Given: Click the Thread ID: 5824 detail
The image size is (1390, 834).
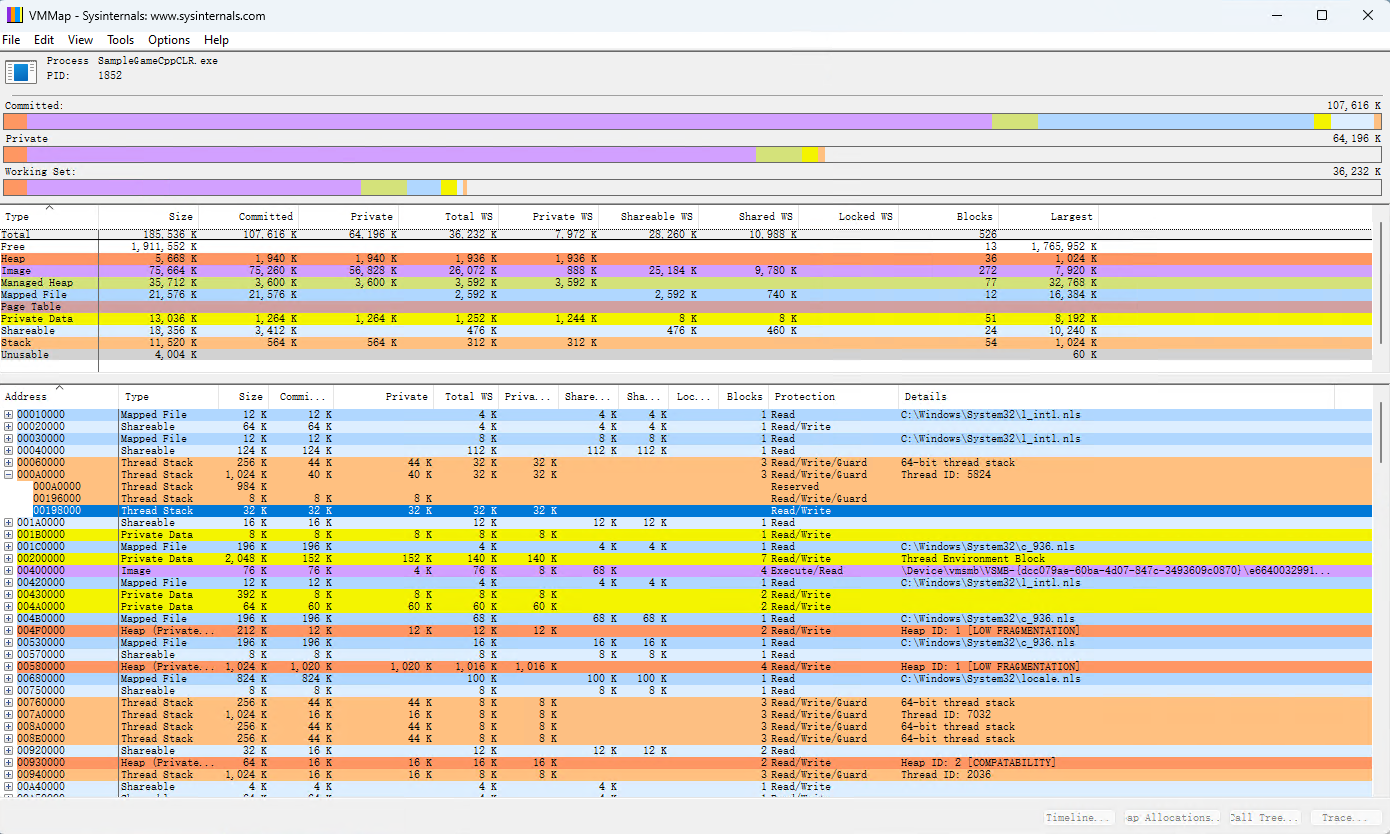Looking at the screenshot, I should 945,474.
